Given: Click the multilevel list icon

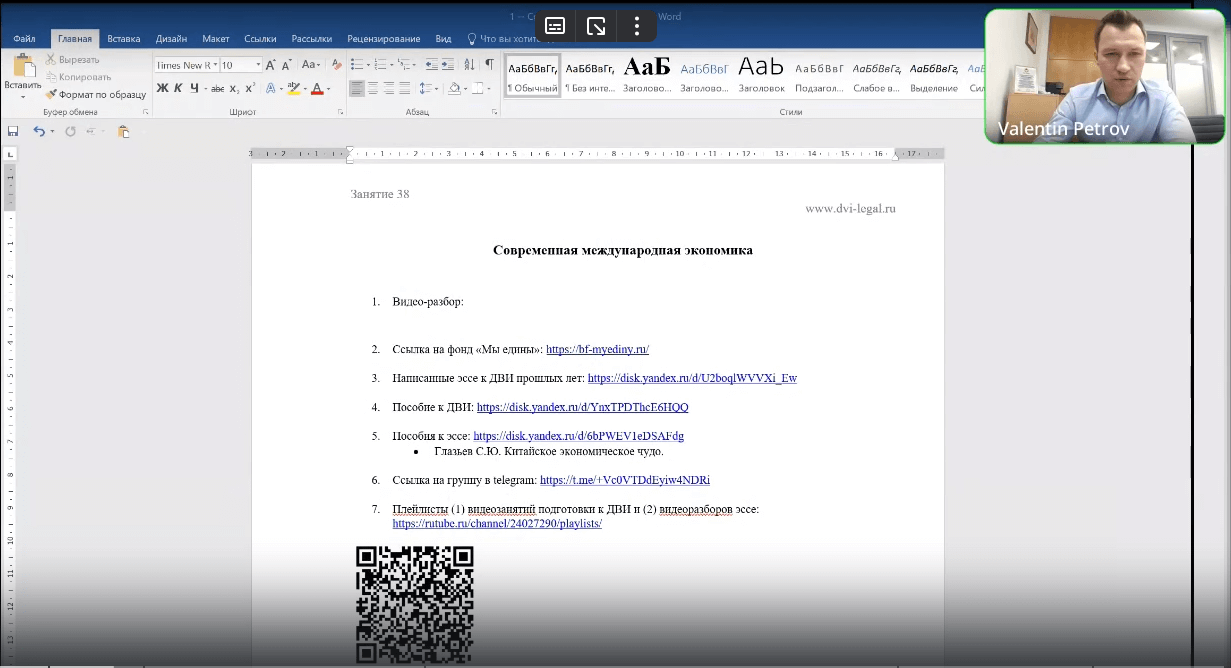Looking at the screenshot, I should coord(404,65).
